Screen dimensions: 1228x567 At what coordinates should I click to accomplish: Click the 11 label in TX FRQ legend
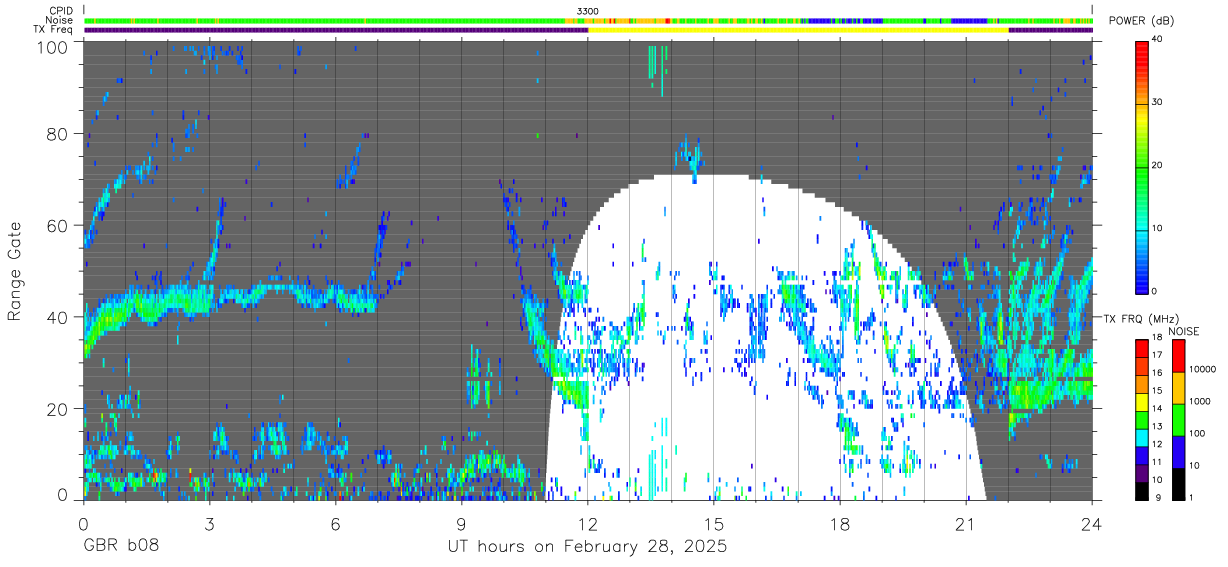click(1158, 462)
